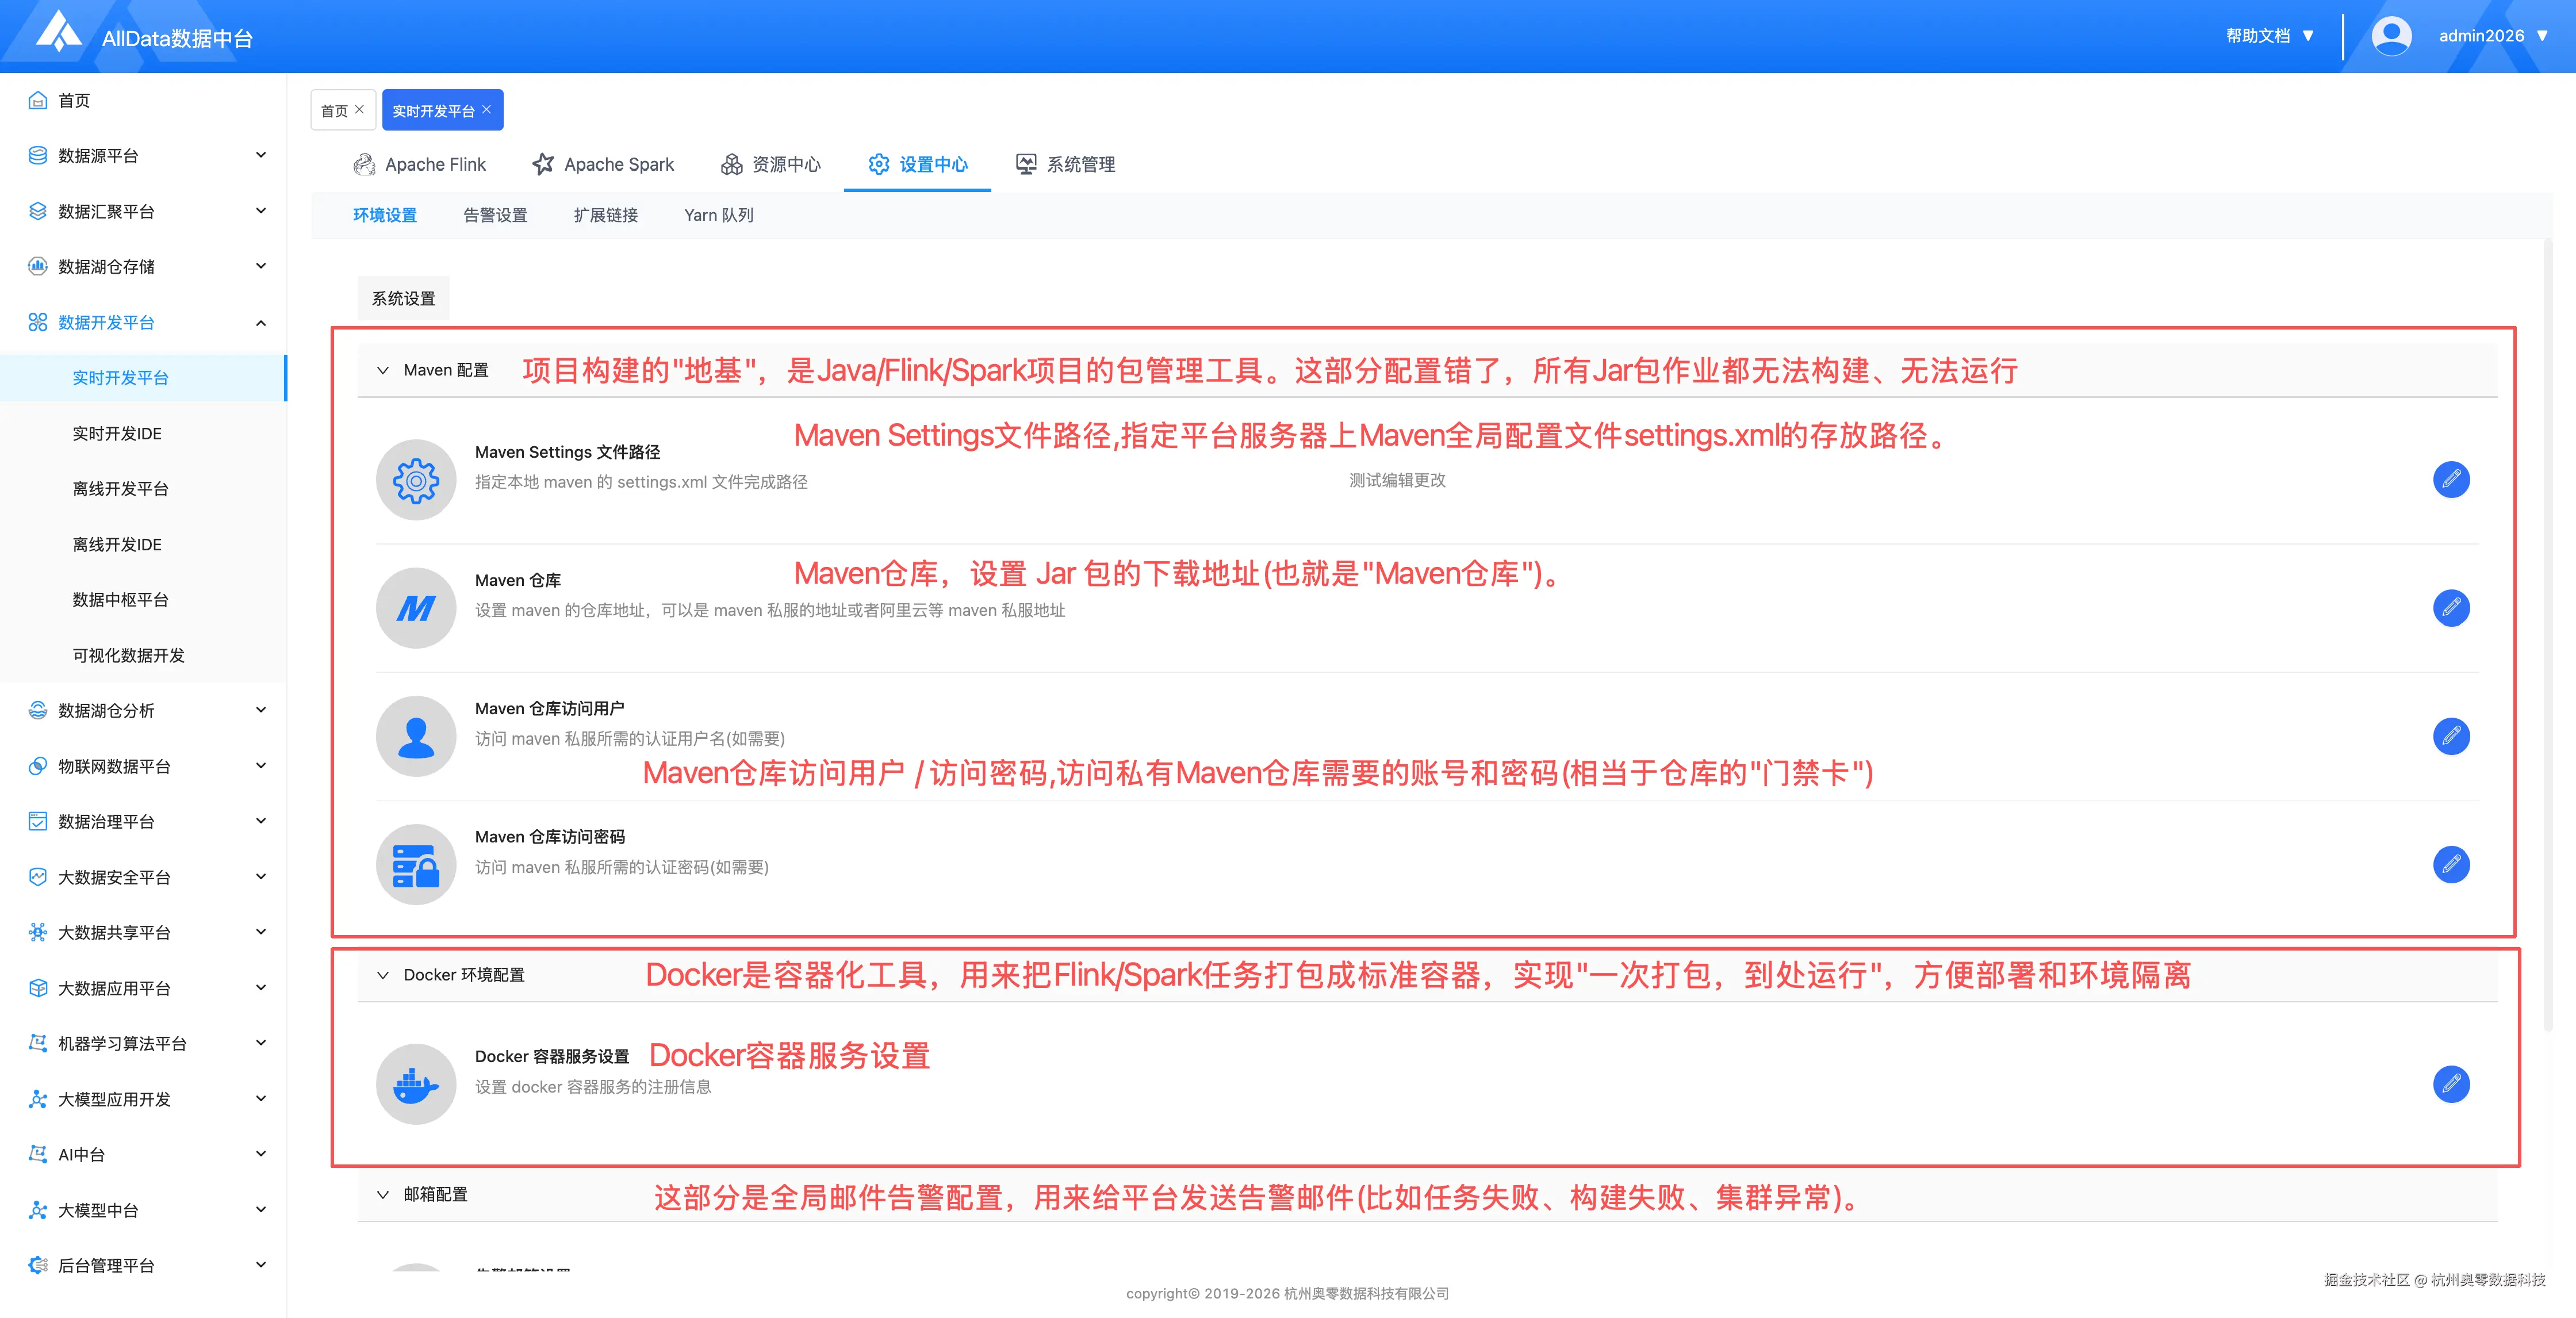Screen dimensions: 2576x1318
Task: Expand 大模型应用开发 sidebar menu chevron
Action: 261,1099
